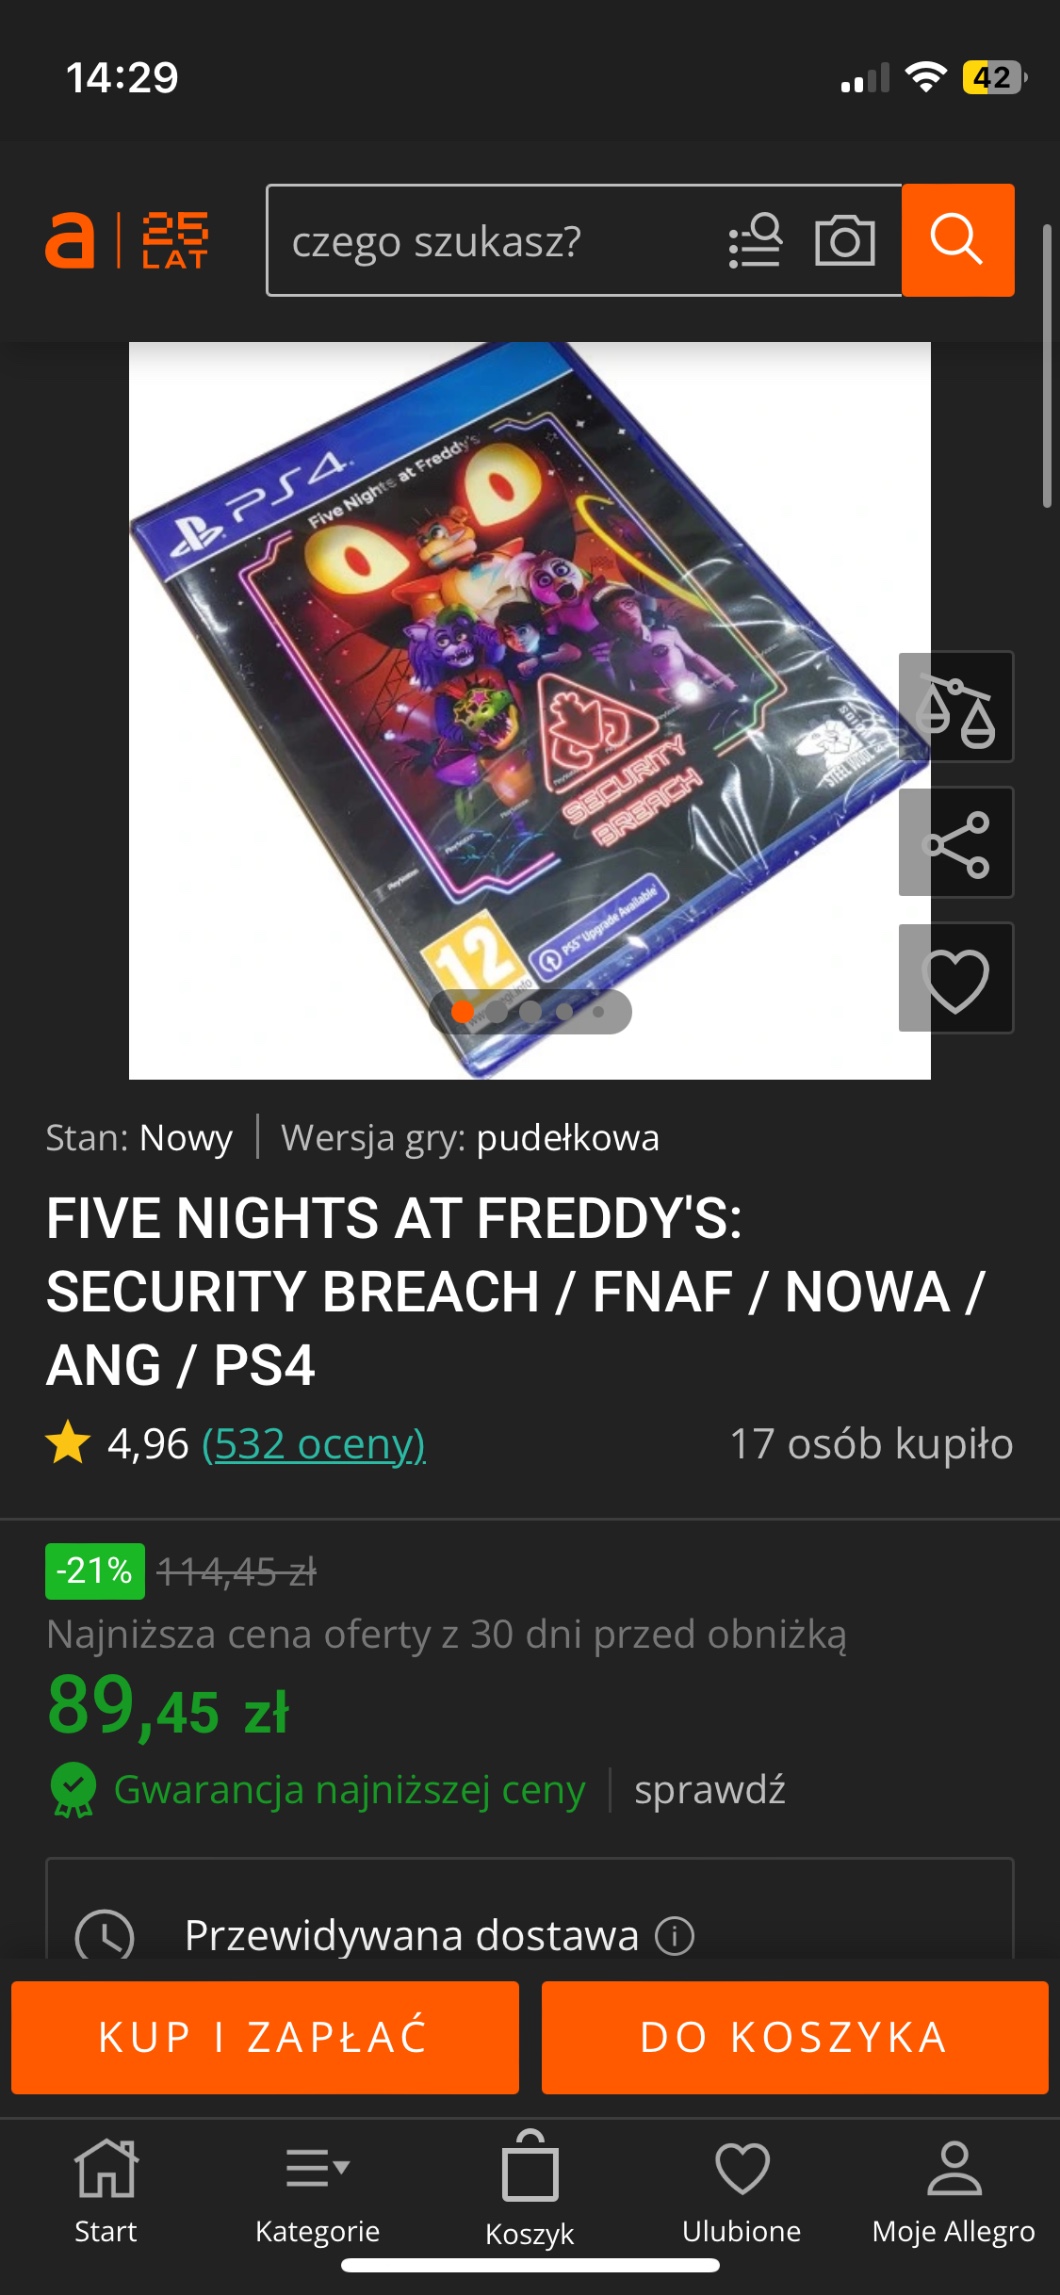The width and height of the screenshot is (1060, 2295).
Task: Go to the Start tab
Action: click(106, 2190)
